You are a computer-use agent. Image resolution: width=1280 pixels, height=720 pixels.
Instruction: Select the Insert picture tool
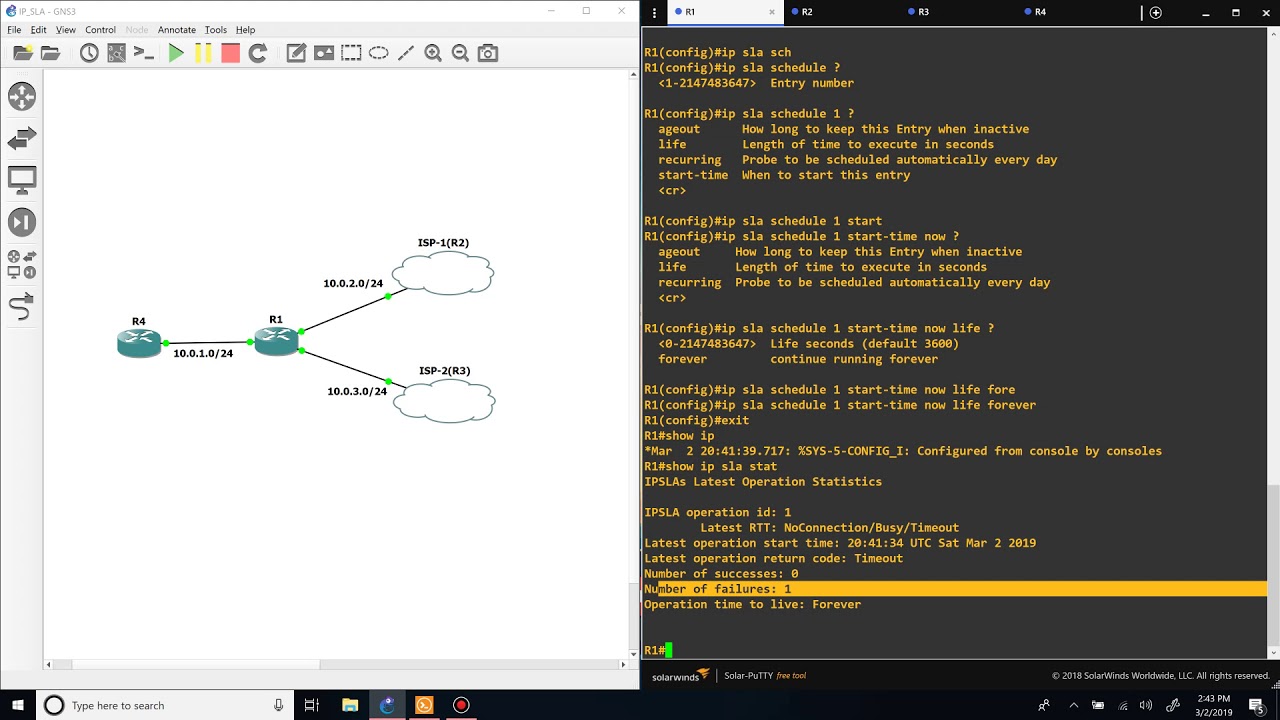324,53
